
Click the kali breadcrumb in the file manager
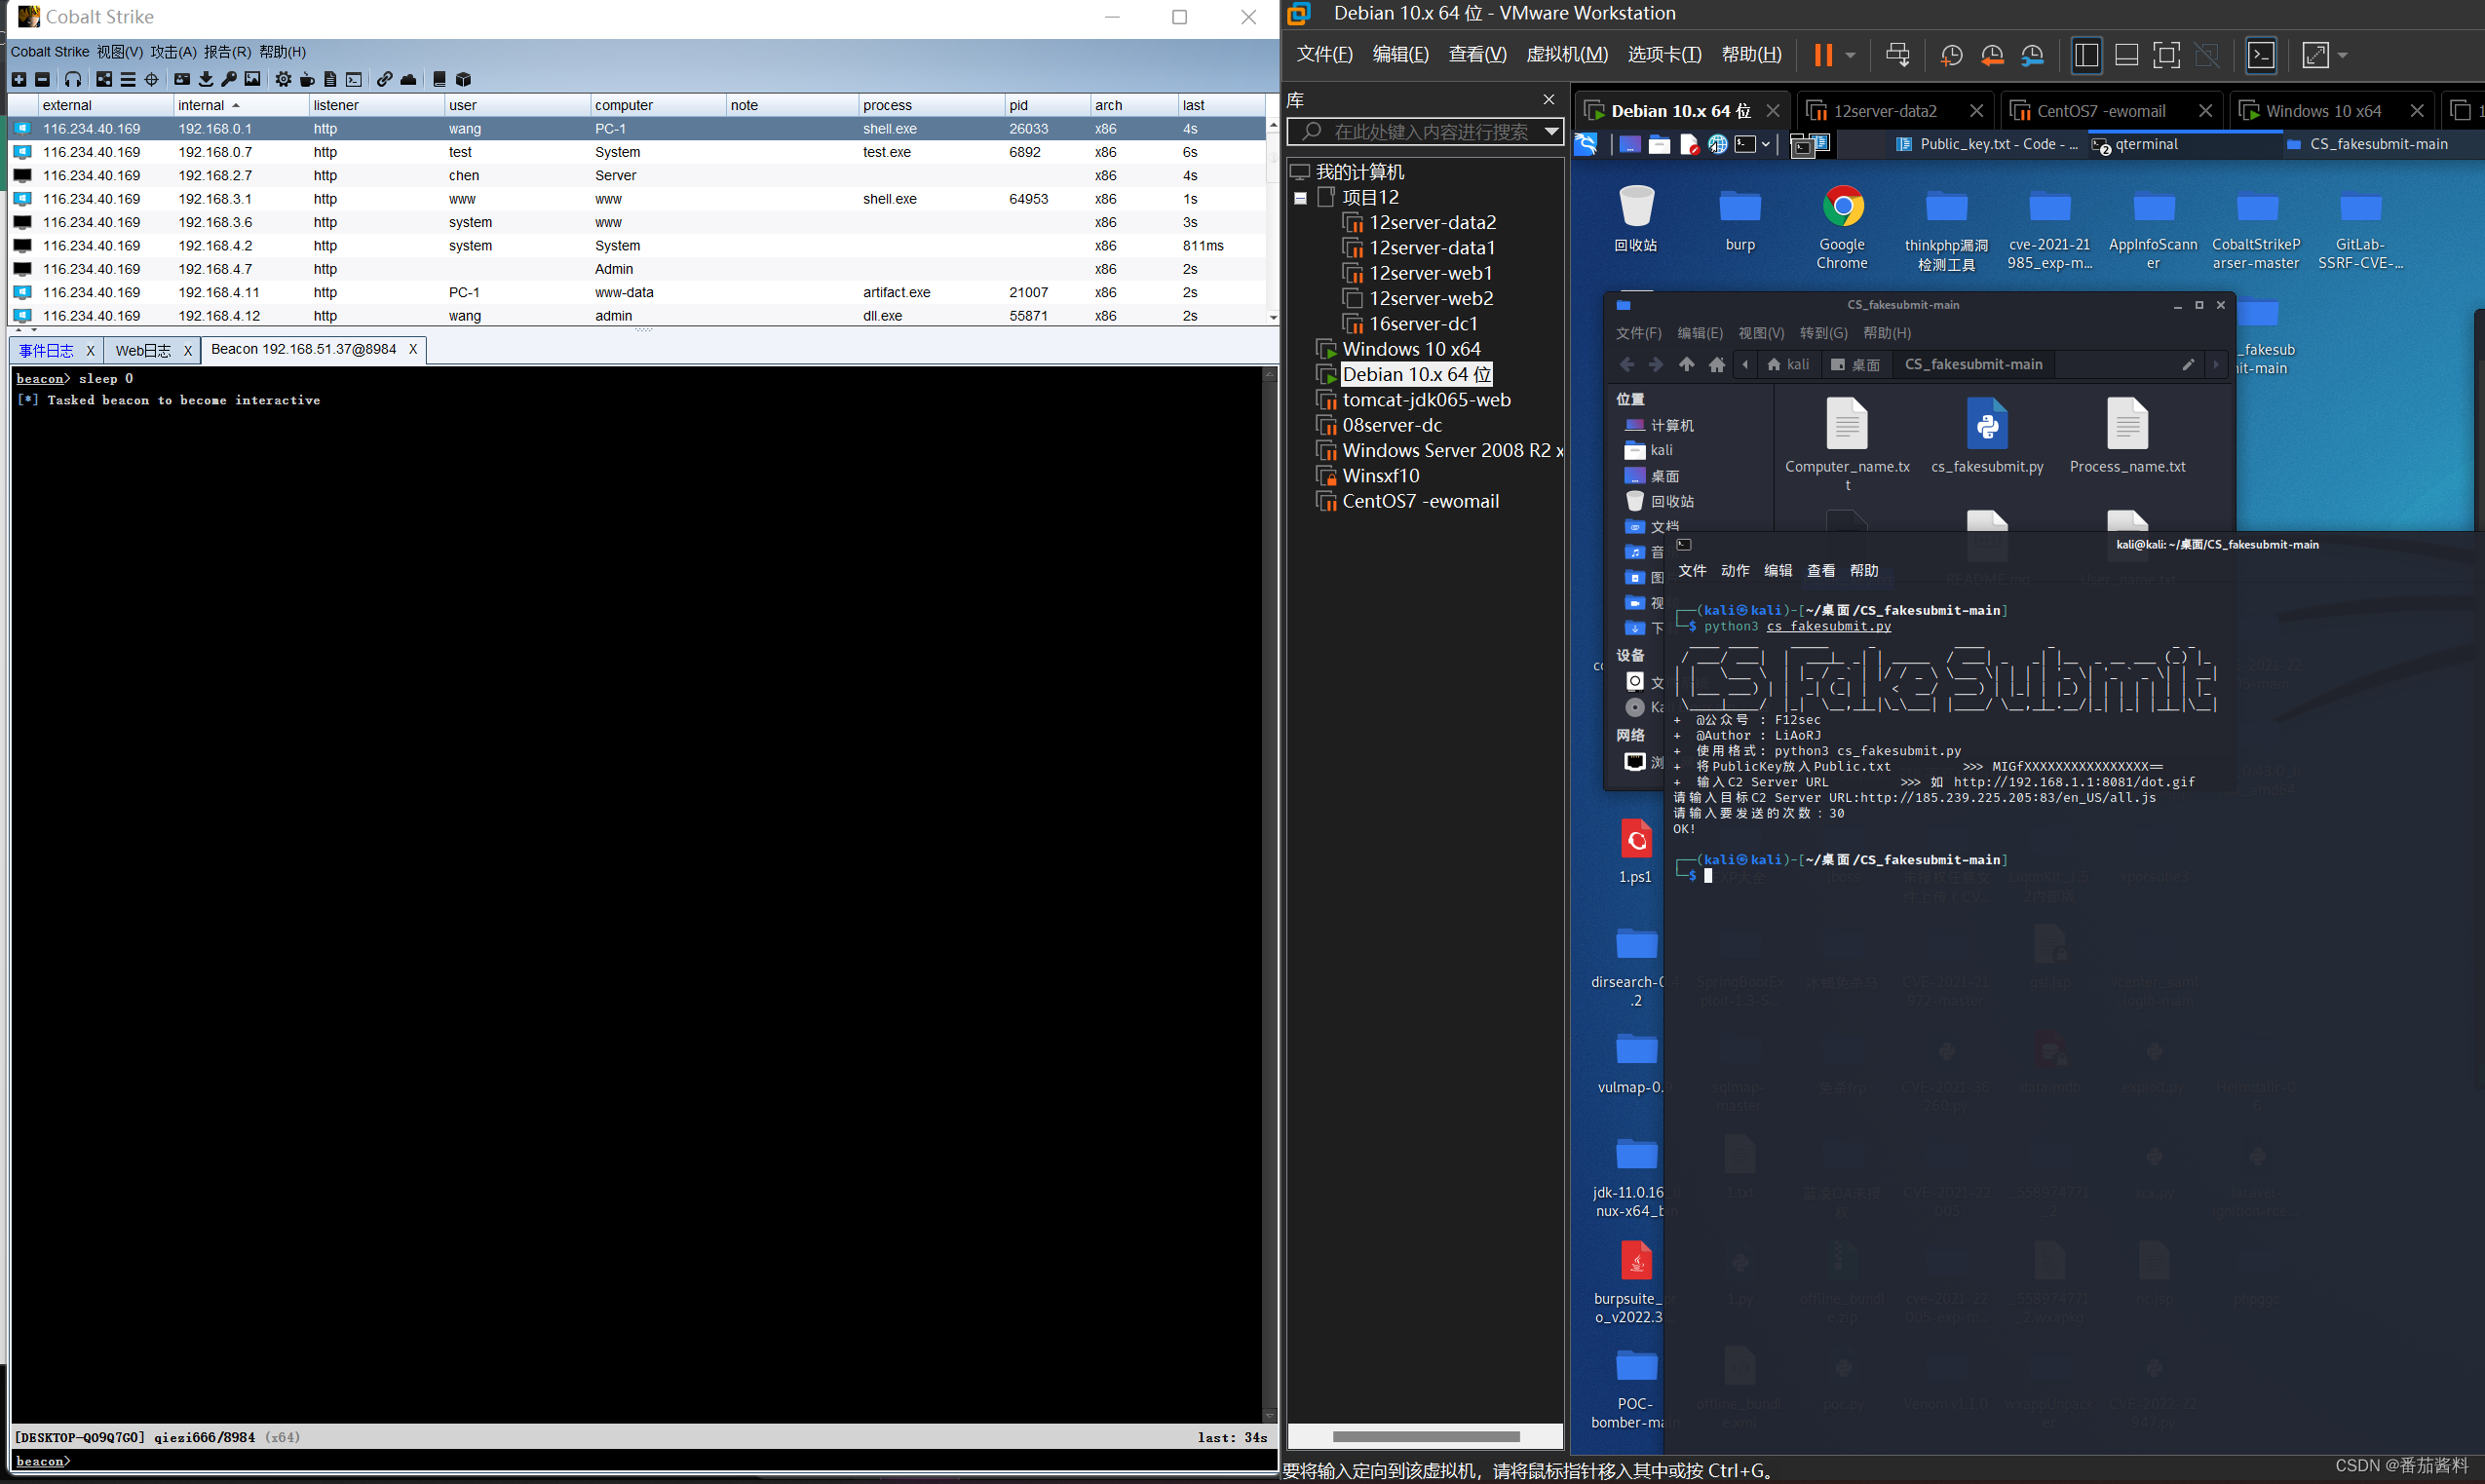click(1788, 364)
